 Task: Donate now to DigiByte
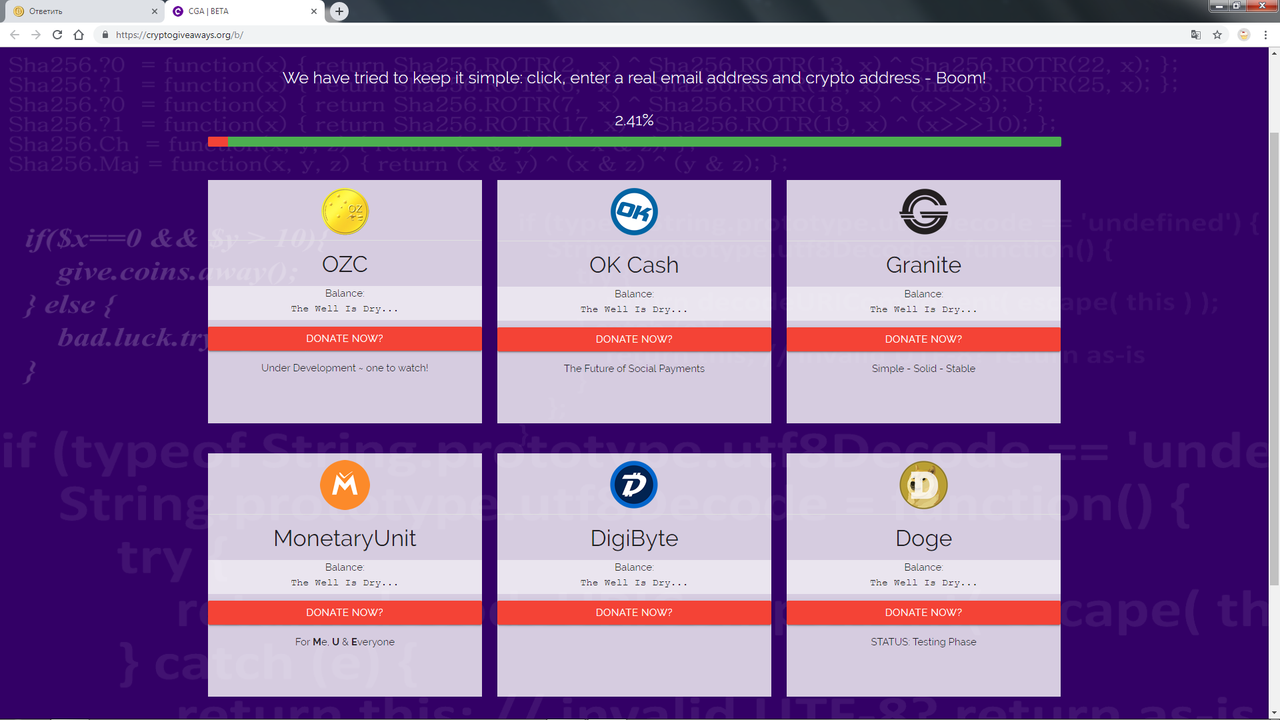634,612
